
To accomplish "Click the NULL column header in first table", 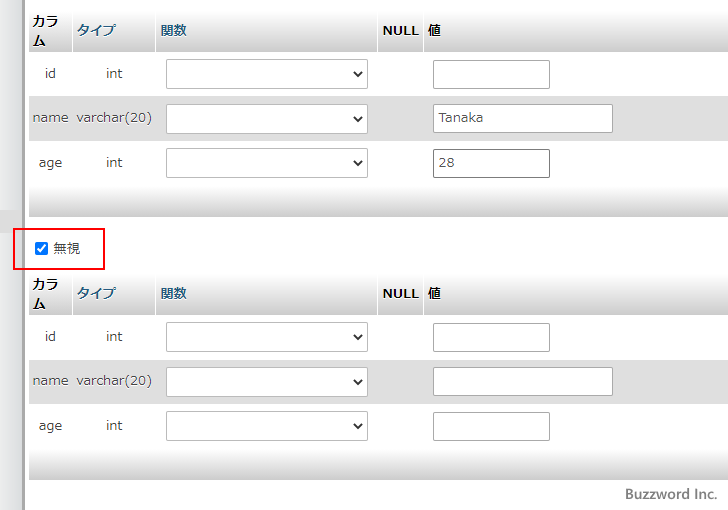I will [400, 30].
